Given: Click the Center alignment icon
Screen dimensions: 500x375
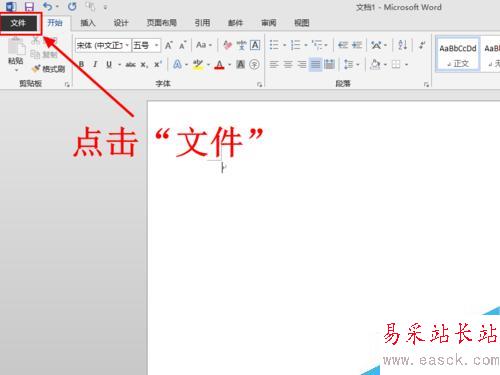Looking at the screenshot, I should (288, 64).
